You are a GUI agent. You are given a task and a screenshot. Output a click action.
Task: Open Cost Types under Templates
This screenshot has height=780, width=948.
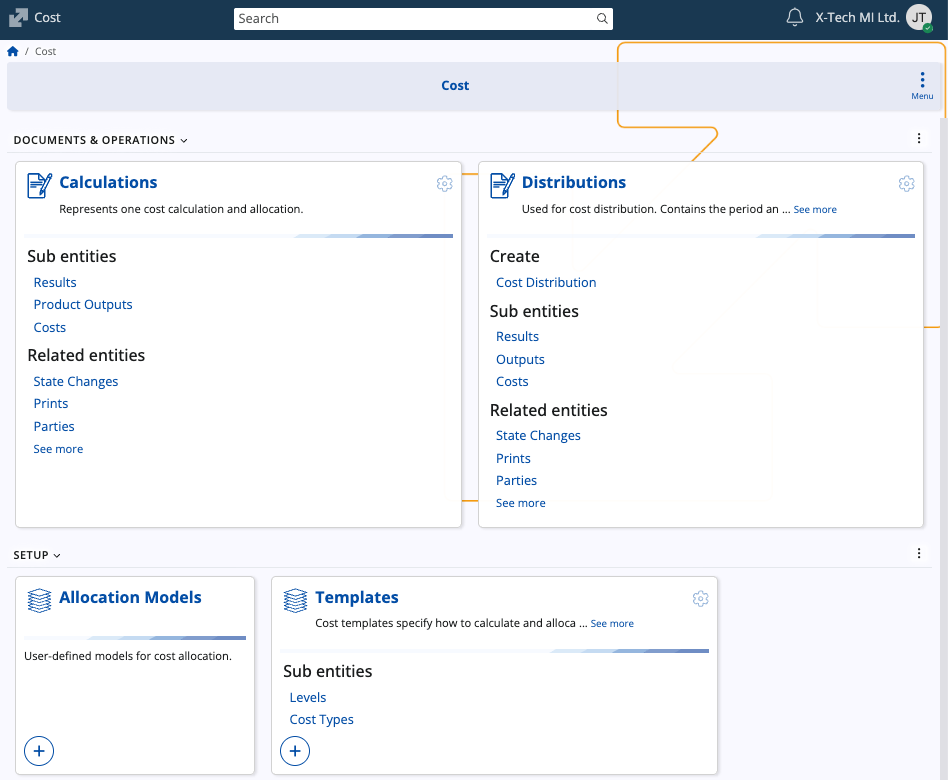coord(321,720)
